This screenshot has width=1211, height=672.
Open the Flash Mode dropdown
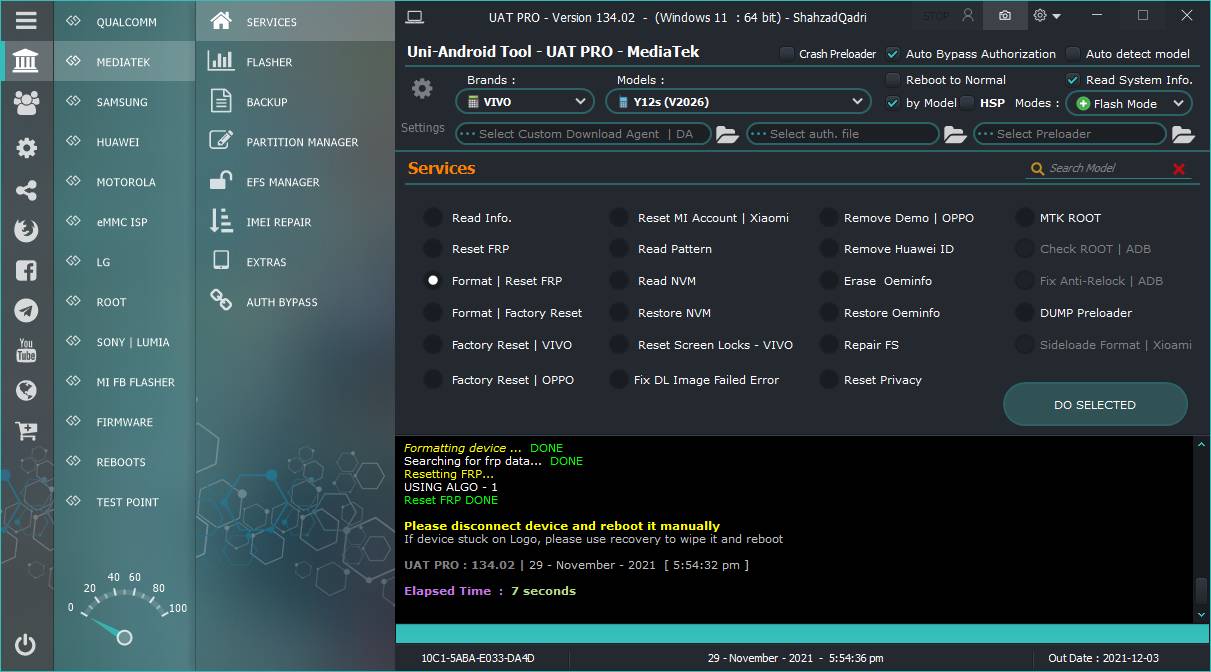point(1129,103)
